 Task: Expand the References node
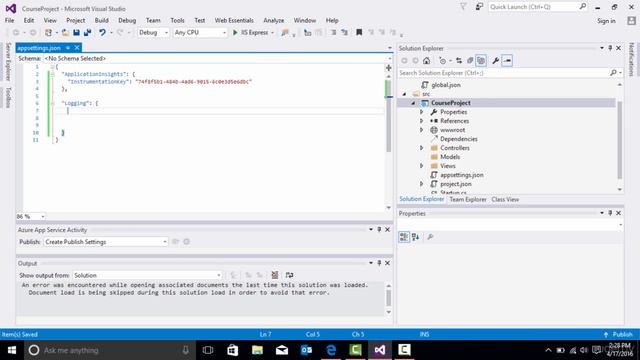[422, 121]
